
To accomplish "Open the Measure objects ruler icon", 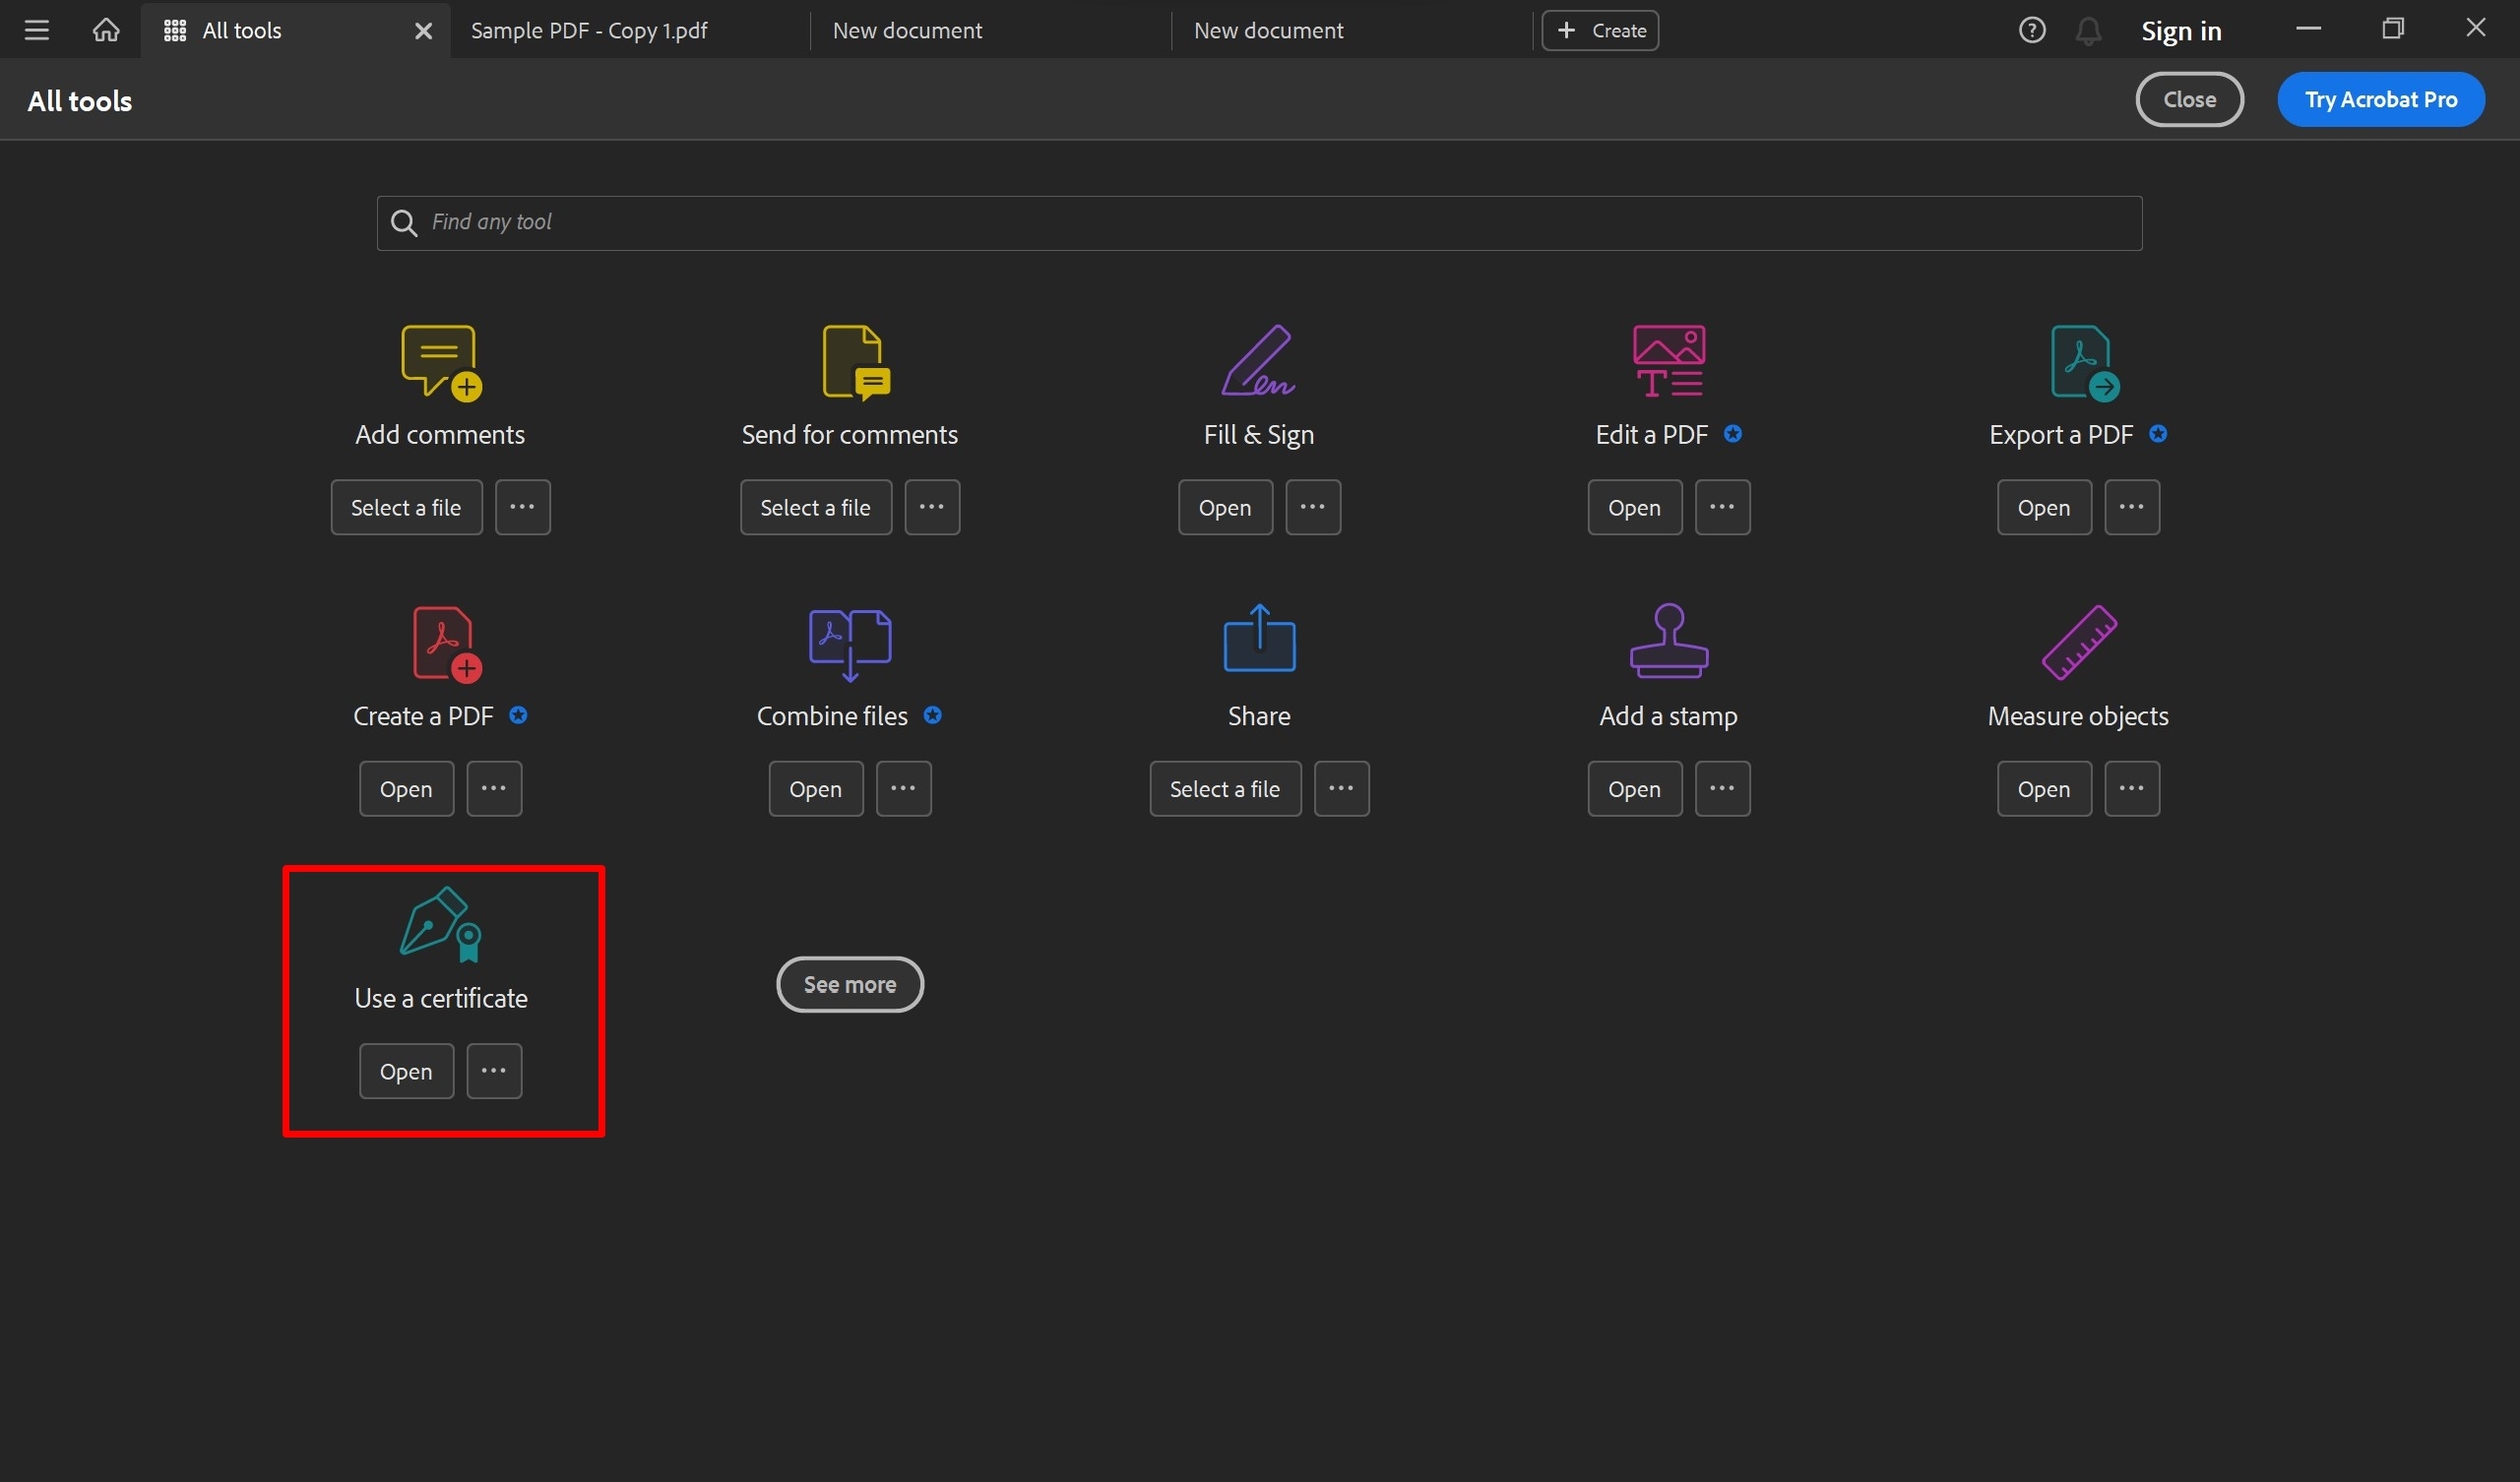I will 2077,642.
